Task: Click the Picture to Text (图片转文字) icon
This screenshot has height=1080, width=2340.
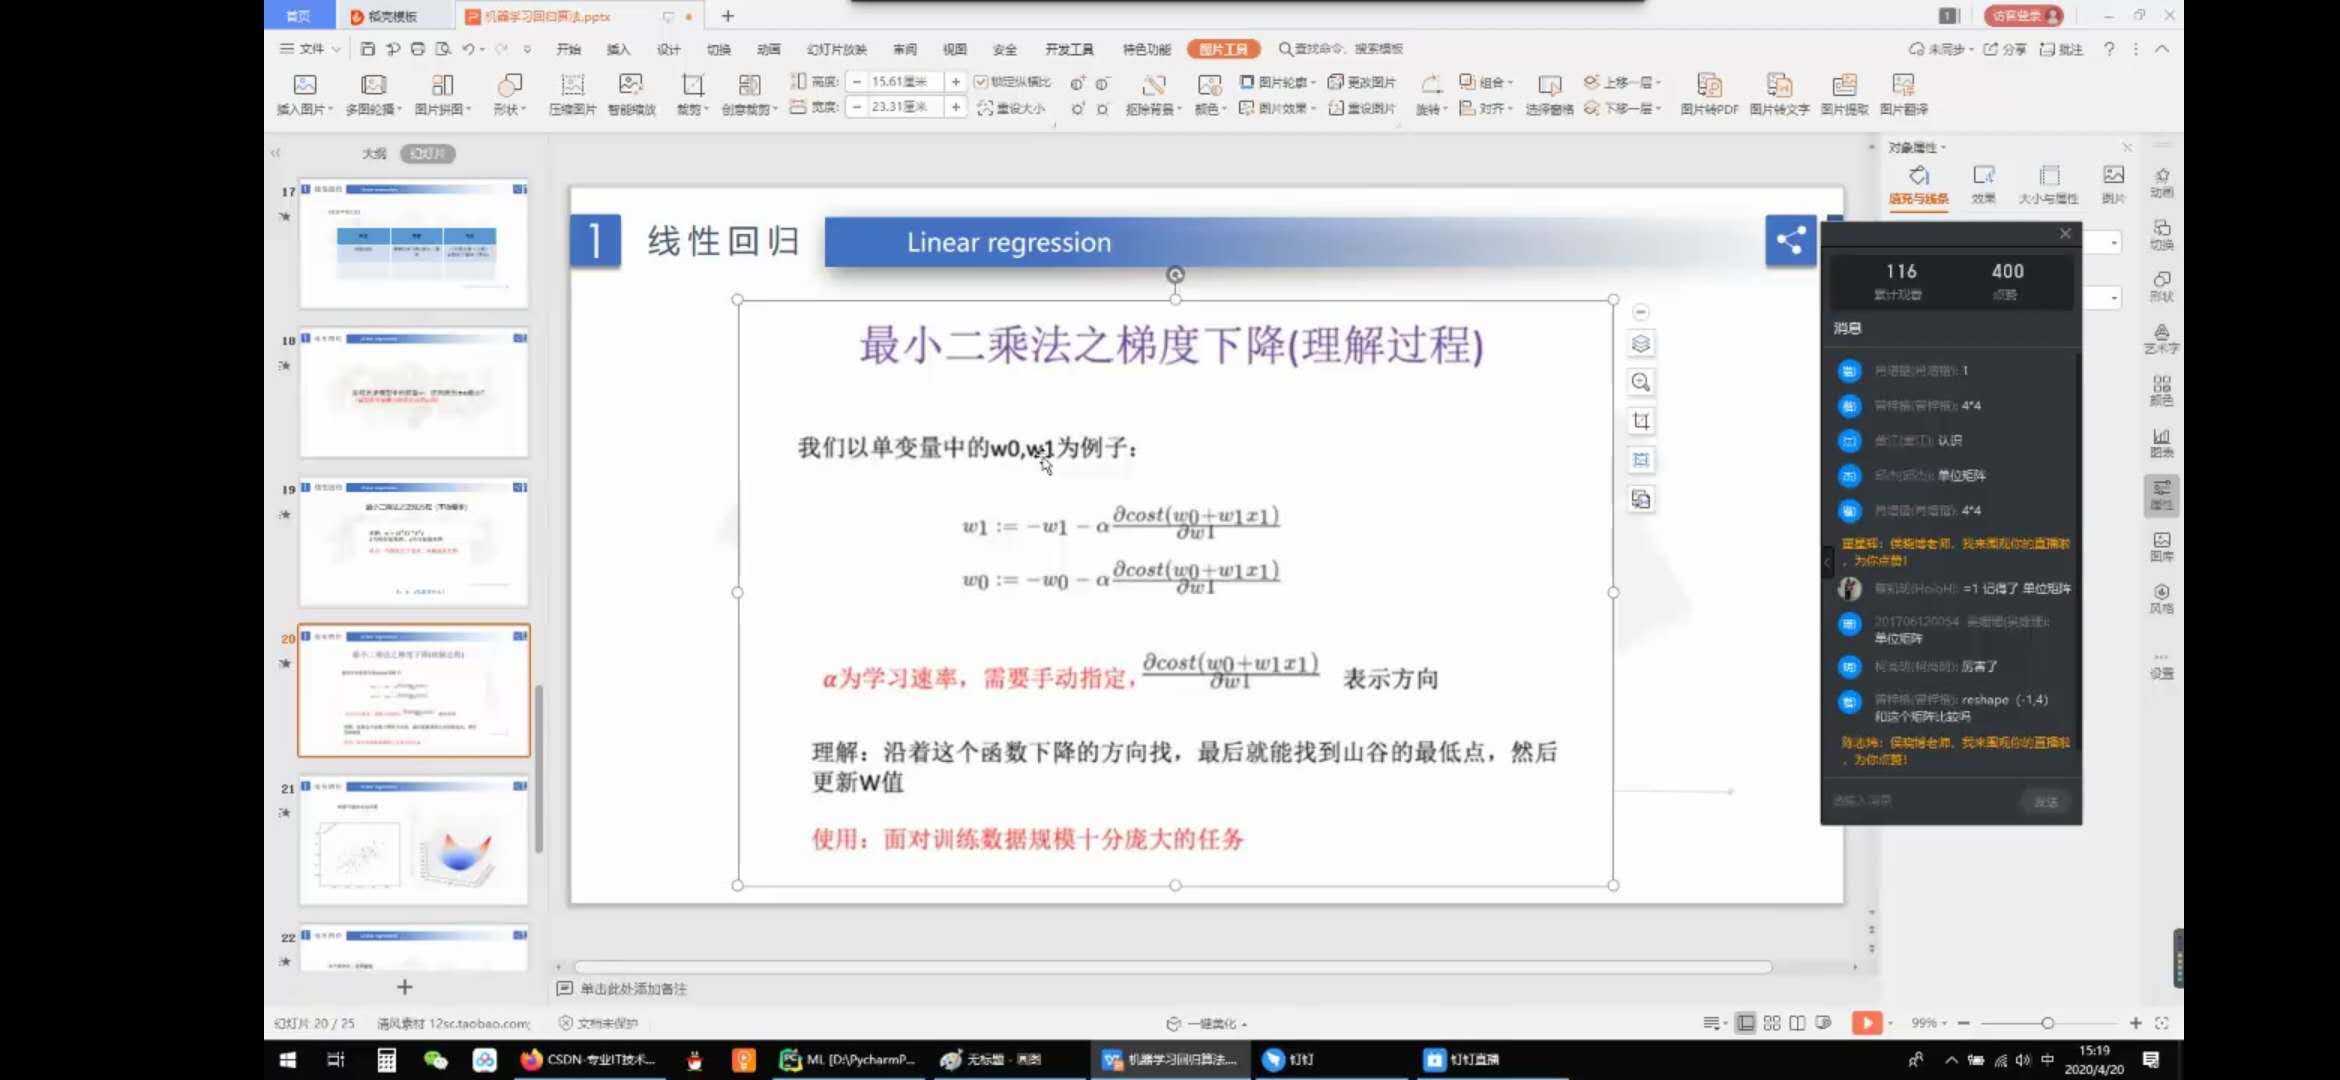Action: coord(1778,87)
